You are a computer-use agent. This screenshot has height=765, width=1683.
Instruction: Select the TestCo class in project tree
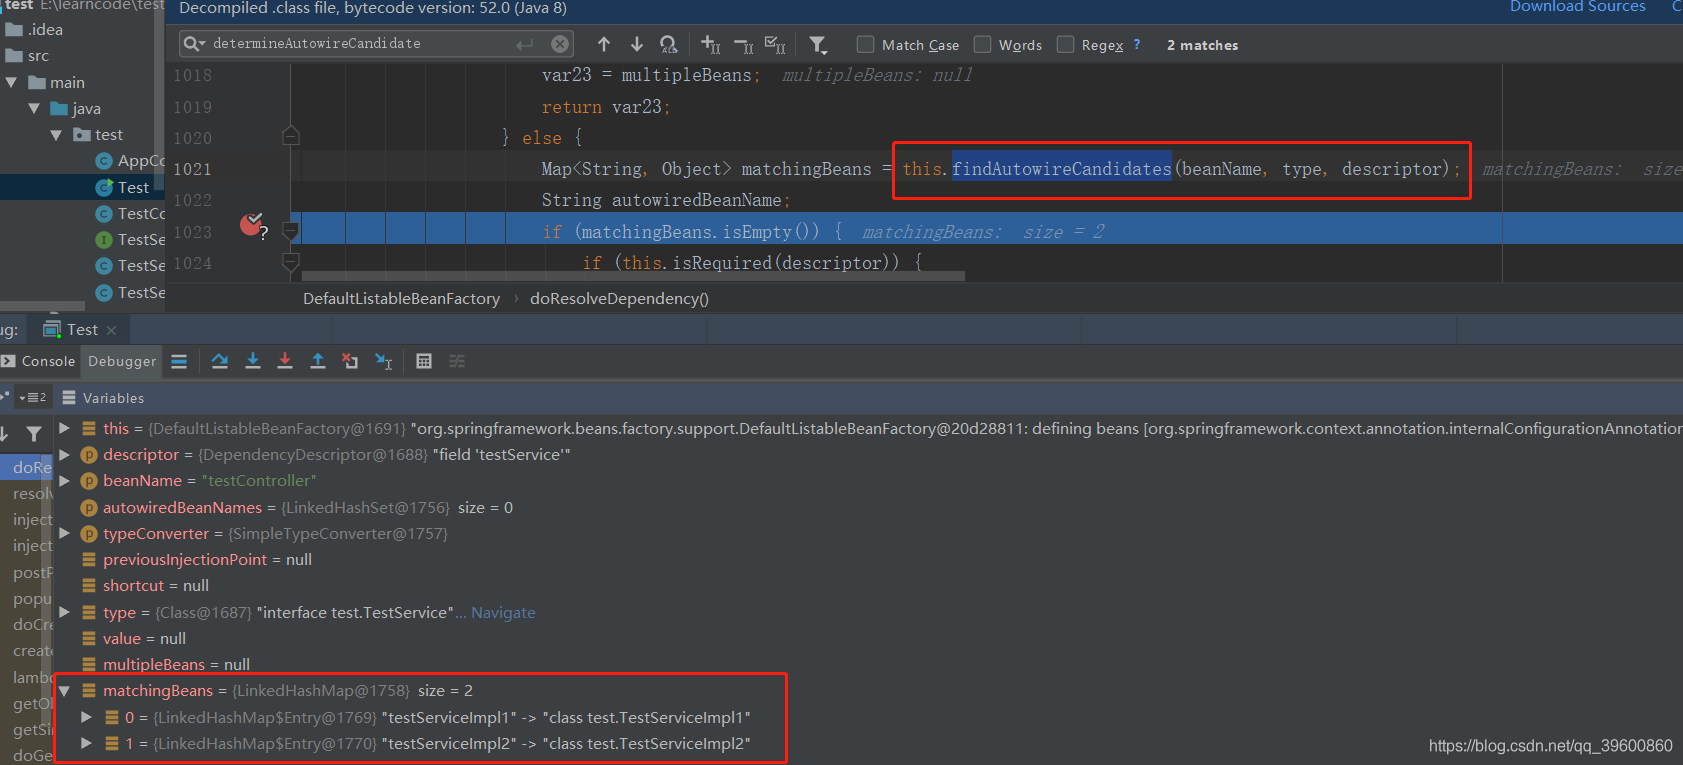[130, 213]
